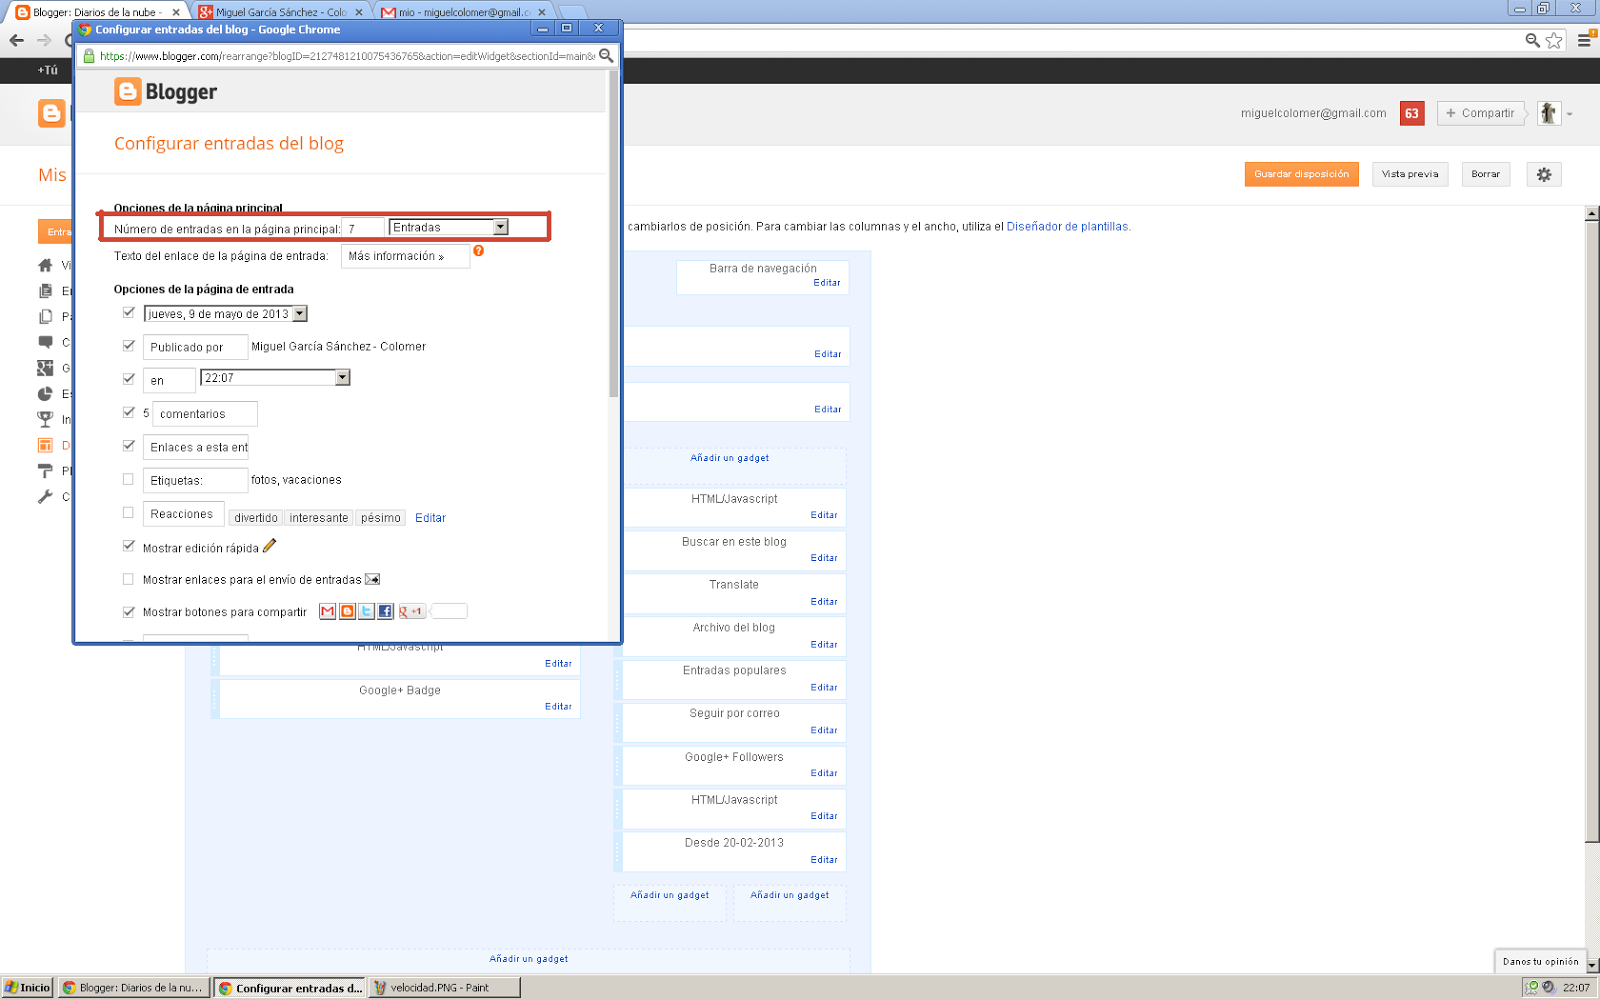Click the 'Borrar' button

coord(1486,174)
